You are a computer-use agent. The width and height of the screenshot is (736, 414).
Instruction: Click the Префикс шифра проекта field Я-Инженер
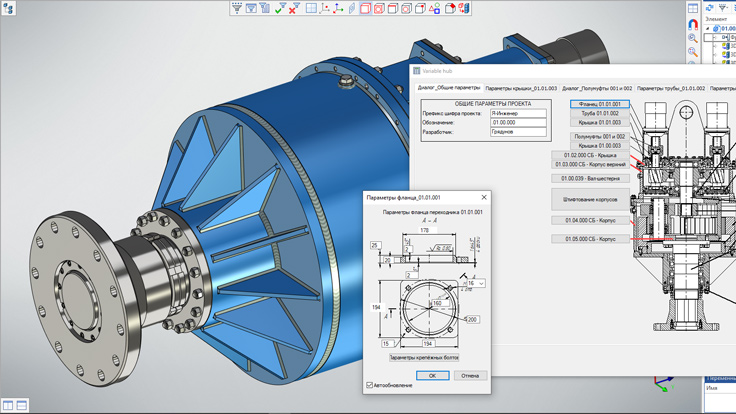518,113
